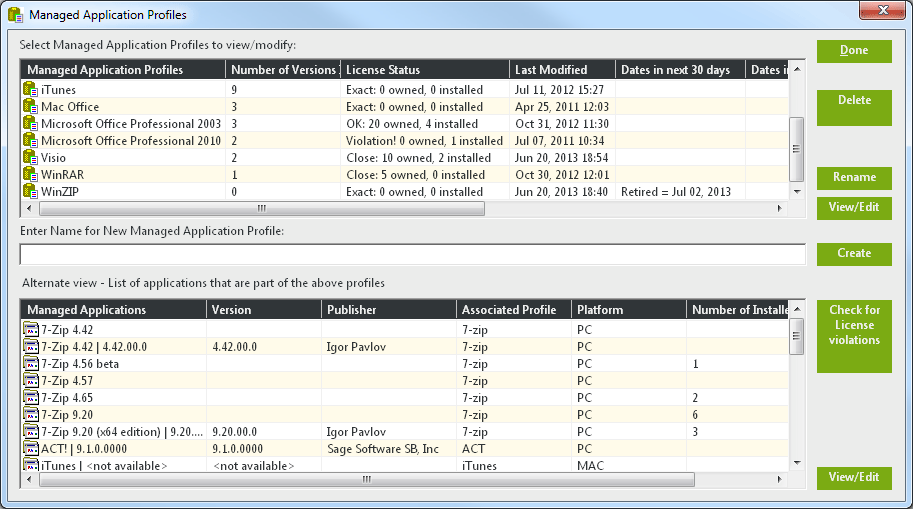Click the Microsoft Office Professional 2003 profile icon

click(x=30, y=123)
